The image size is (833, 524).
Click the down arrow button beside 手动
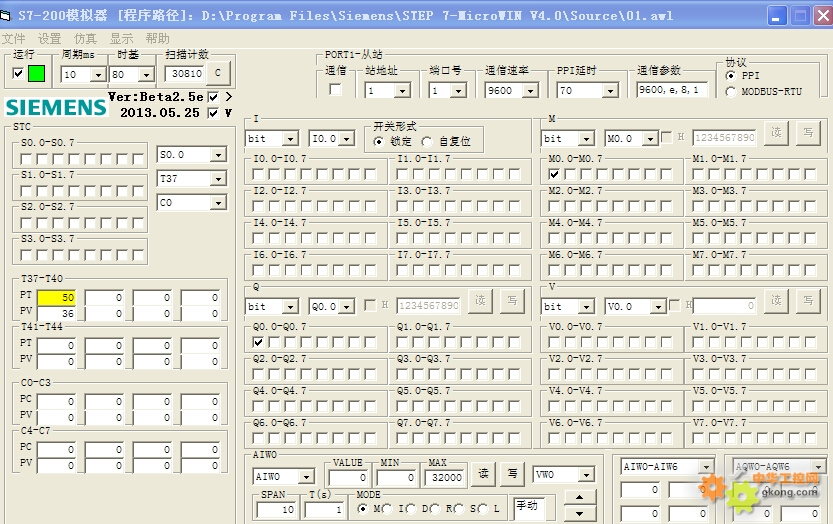point(579,514)
